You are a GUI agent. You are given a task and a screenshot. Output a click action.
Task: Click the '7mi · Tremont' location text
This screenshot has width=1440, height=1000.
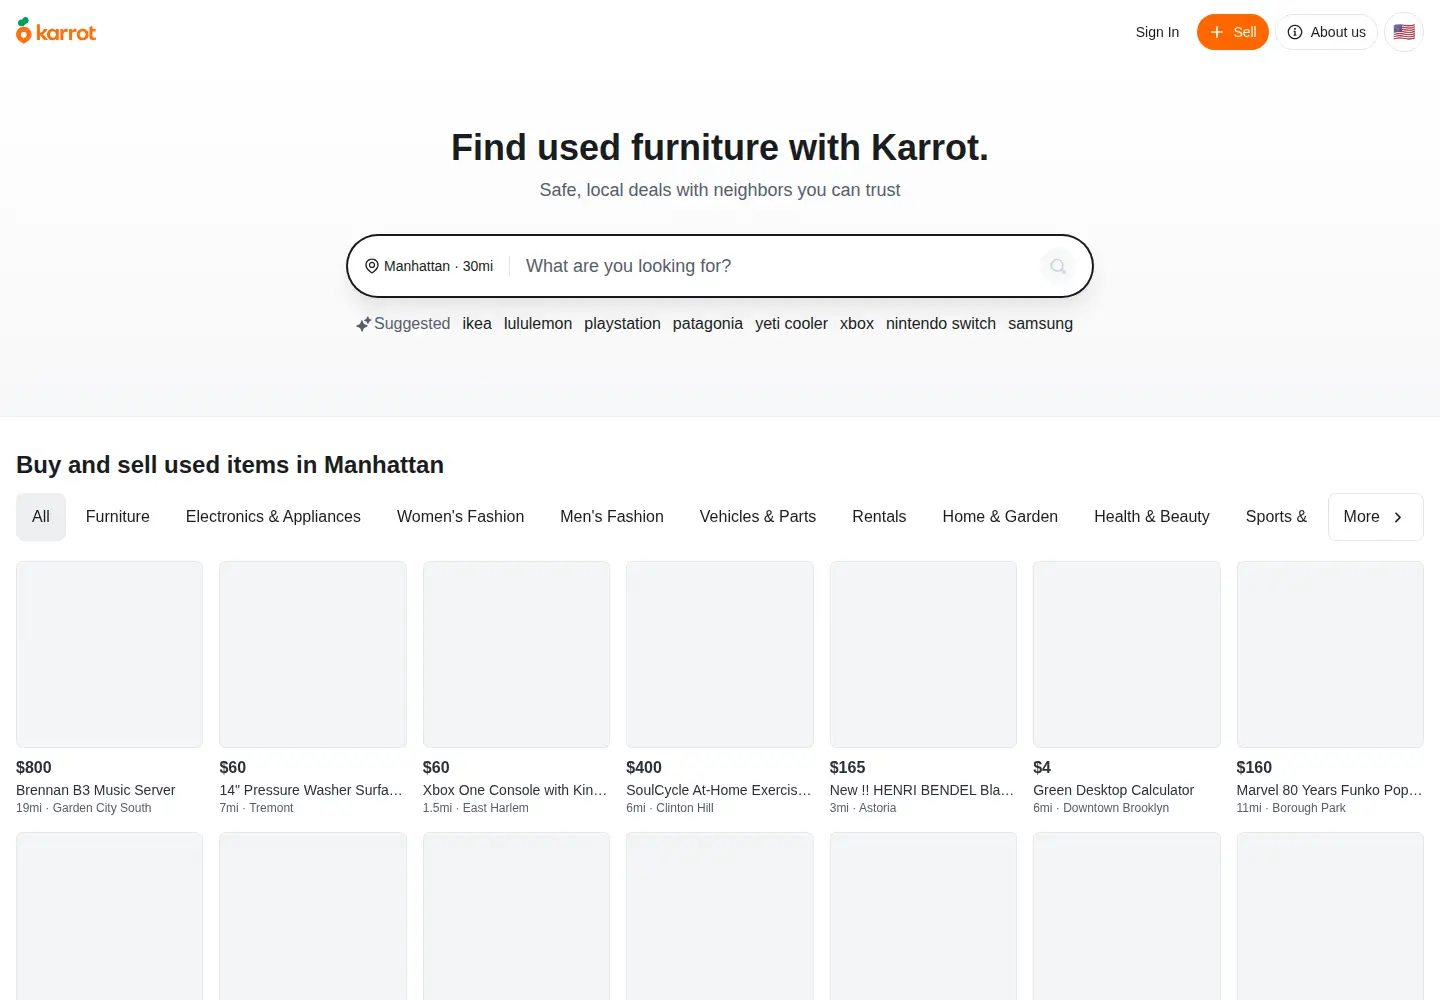point(256,808)
